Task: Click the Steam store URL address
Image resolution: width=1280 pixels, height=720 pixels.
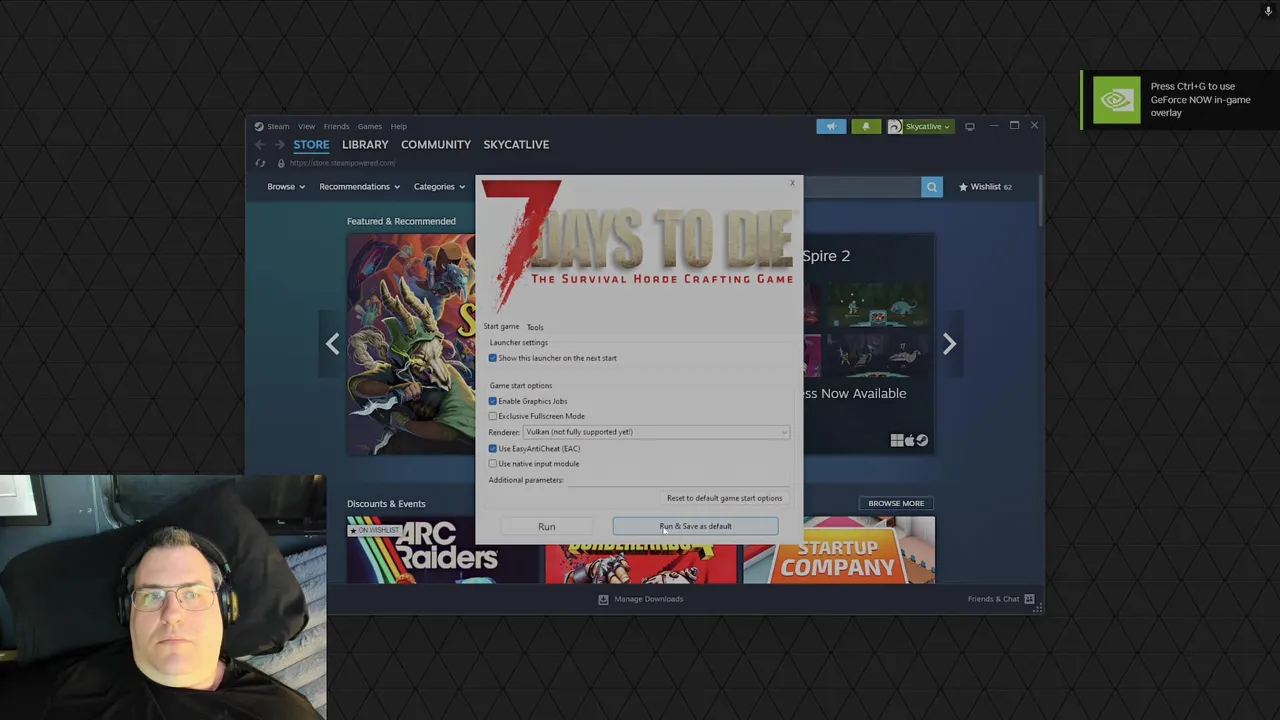Action: tap(342, 163)
